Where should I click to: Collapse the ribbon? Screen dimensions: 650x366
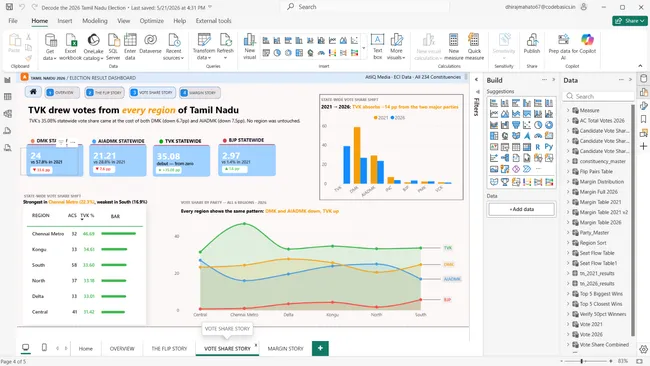(x=640, y=66)
